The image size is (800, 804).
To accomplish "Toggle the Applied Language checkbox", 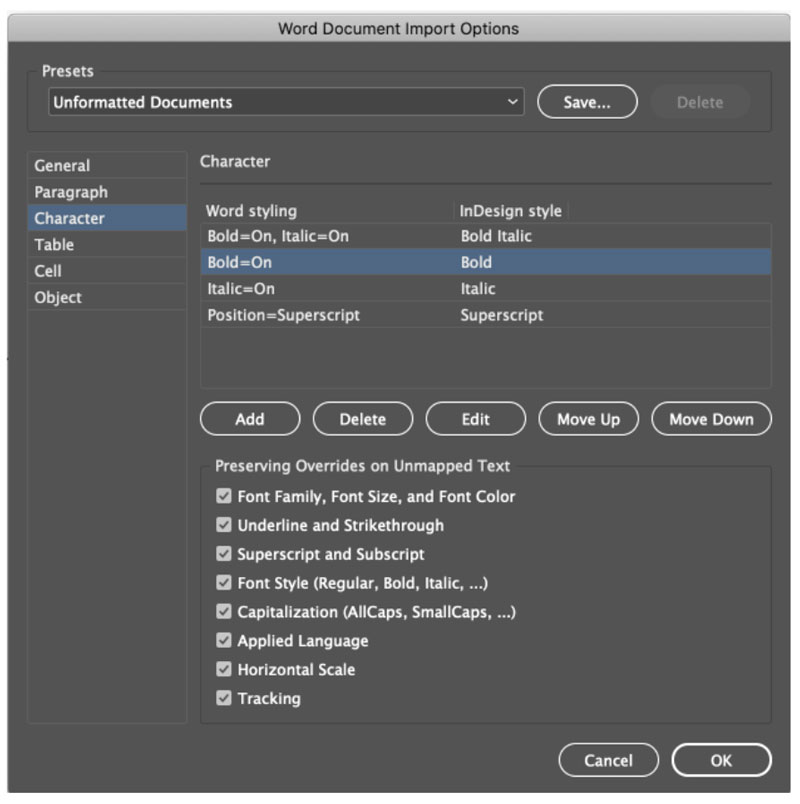I will [x=224, y=640].
